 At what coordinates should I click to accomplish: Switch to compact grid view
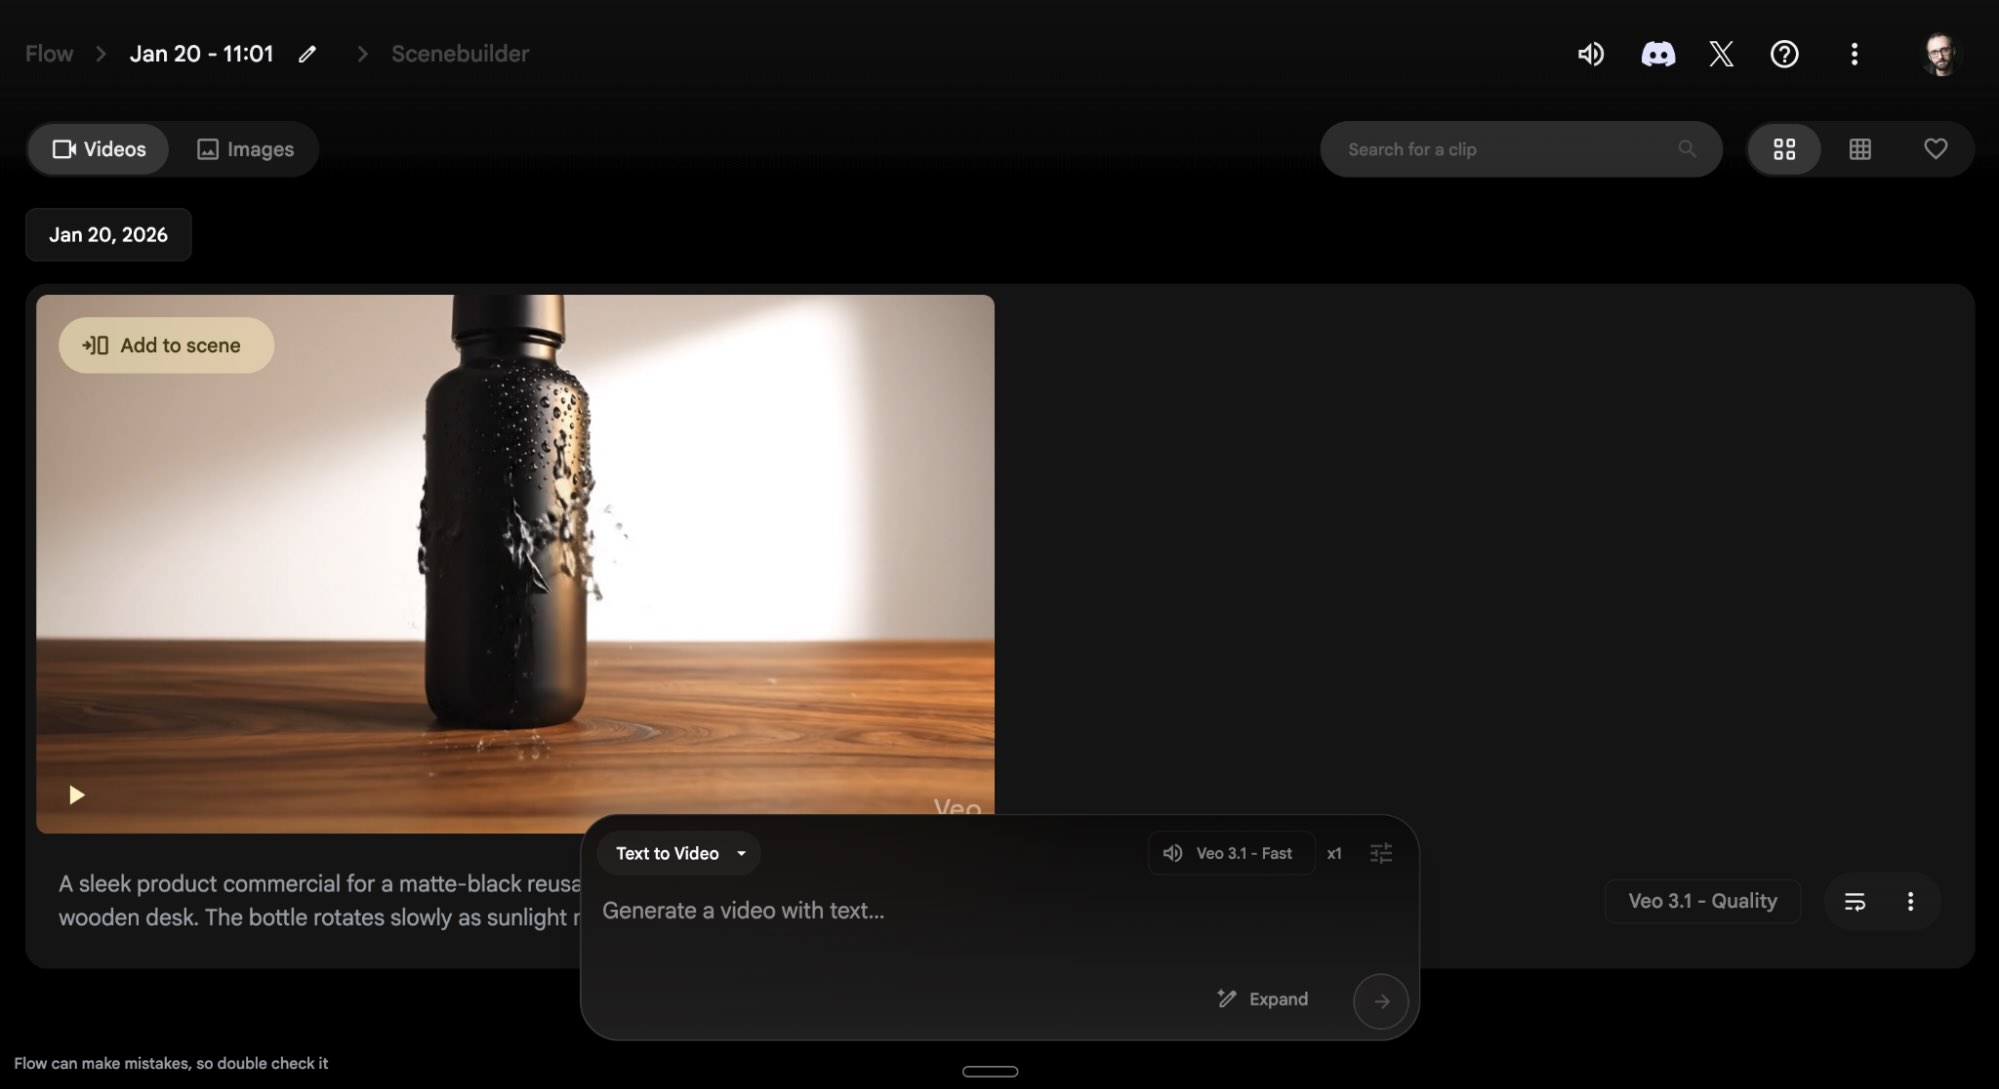point(1860,149)
